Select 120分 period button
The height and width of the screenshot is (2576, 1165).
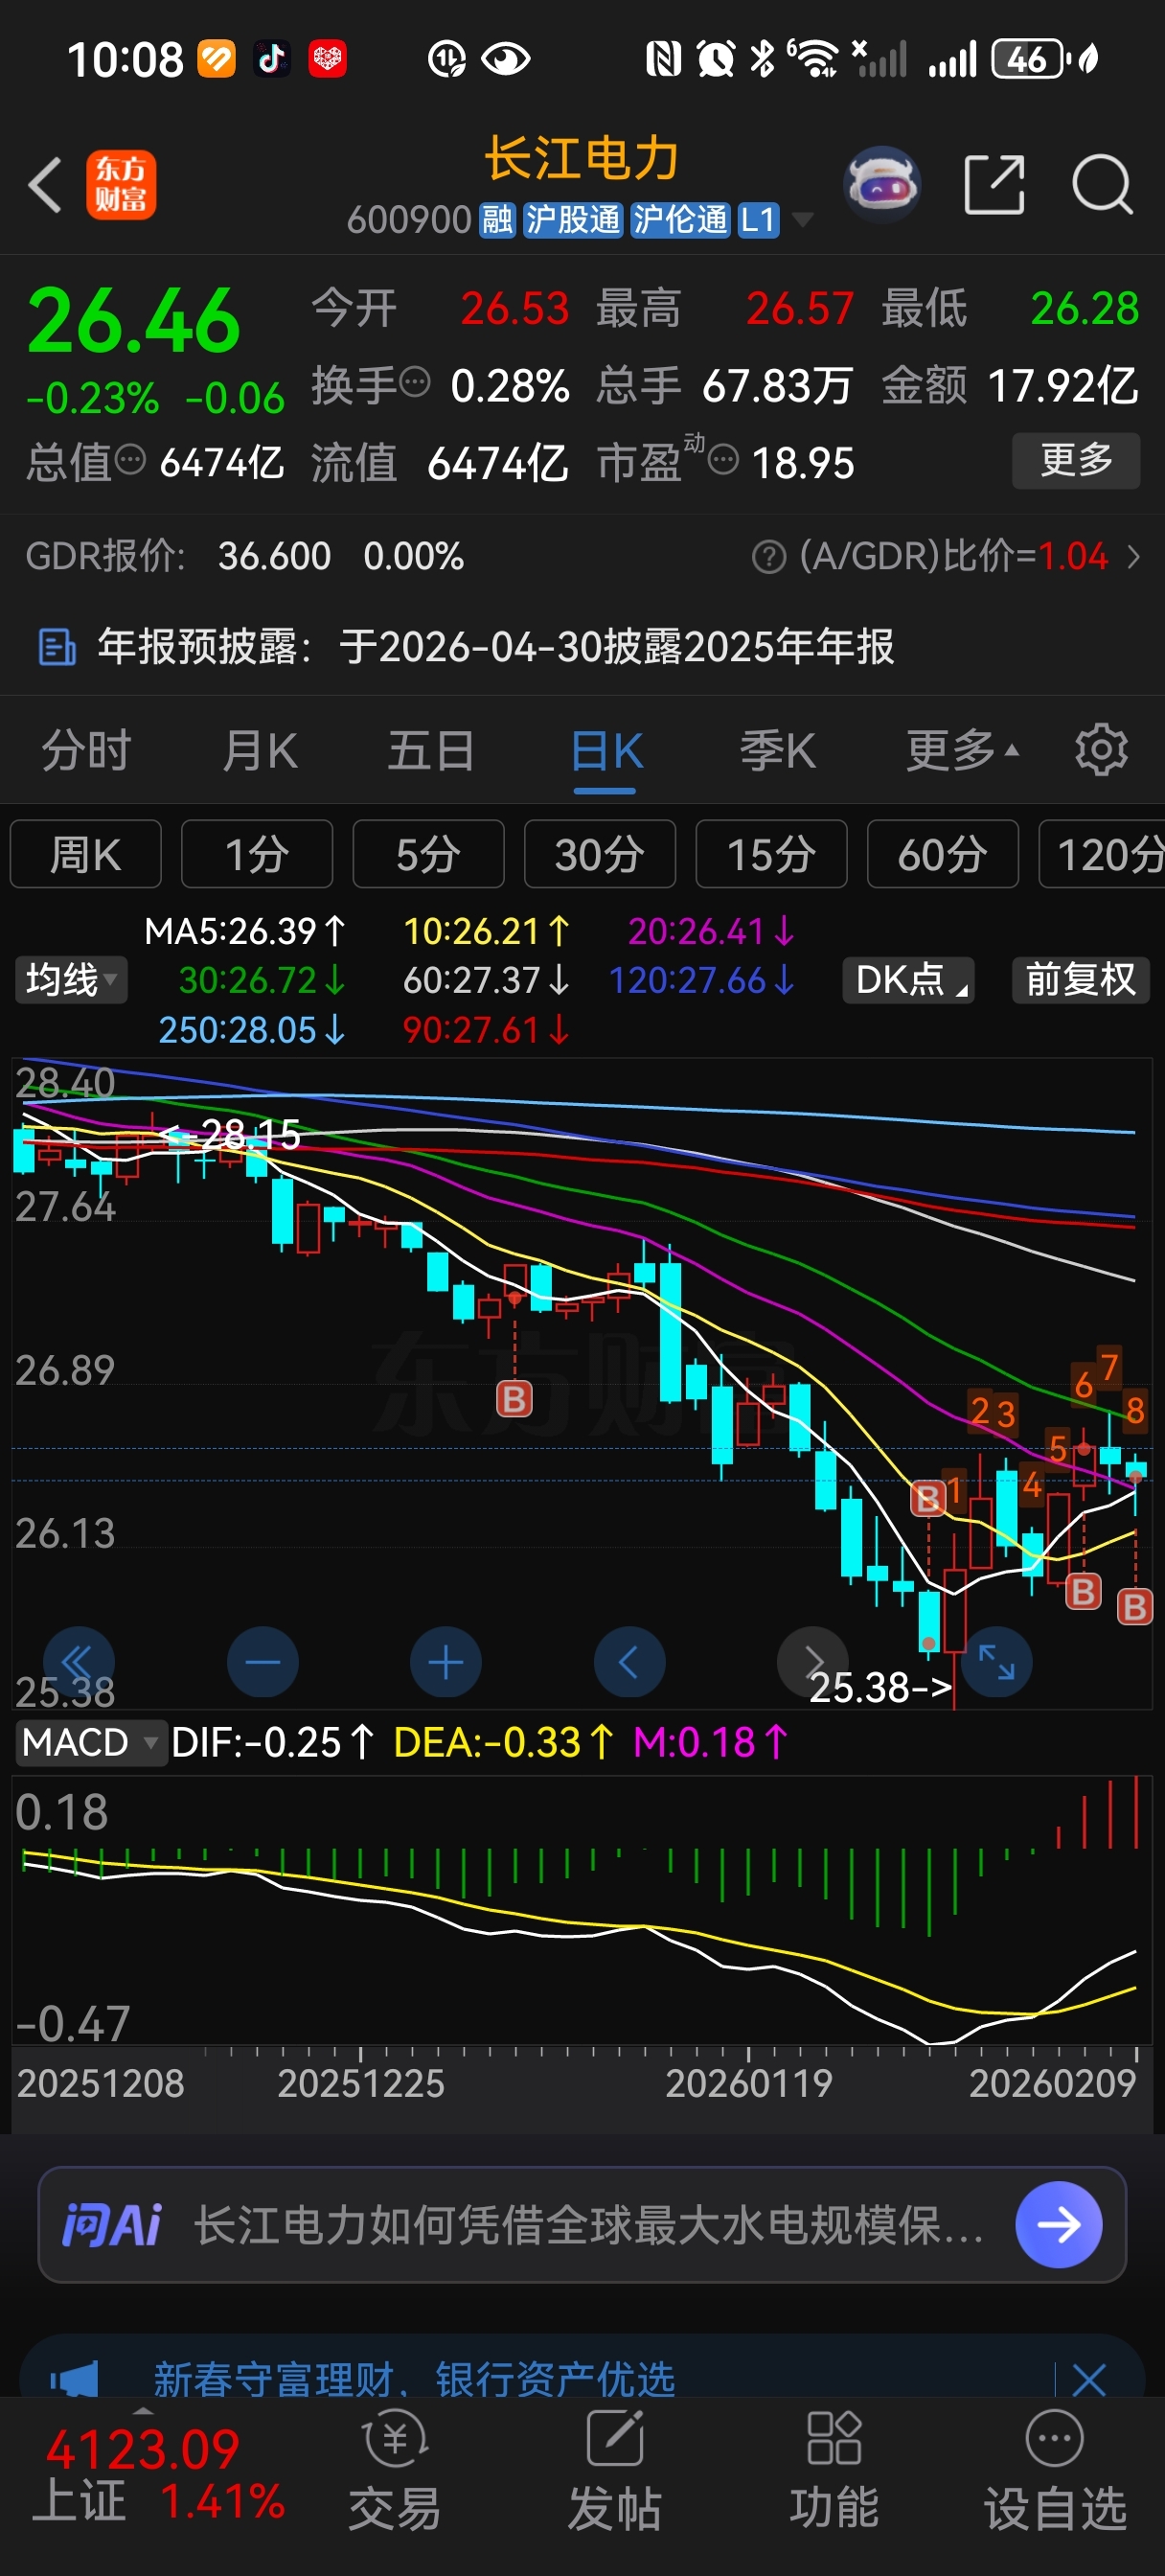tap(1102, 854)
